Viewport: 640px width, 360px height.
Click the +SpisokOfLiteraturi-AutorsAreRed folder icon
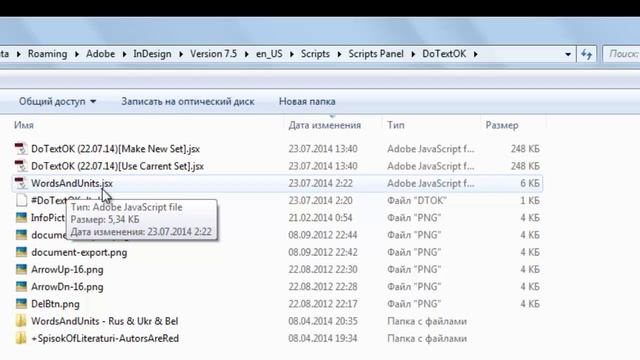click(21, 338)
